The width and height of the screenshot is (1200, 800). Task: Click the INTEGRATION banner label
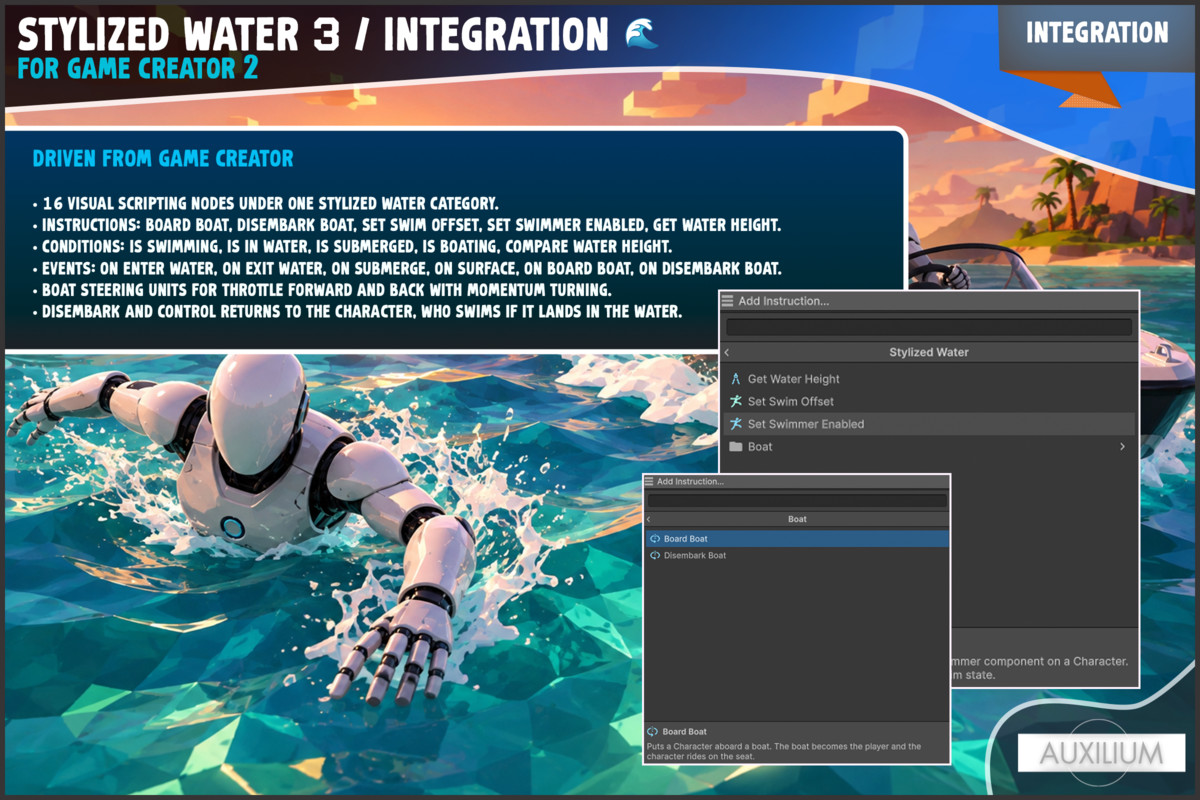coord(1097,33)
